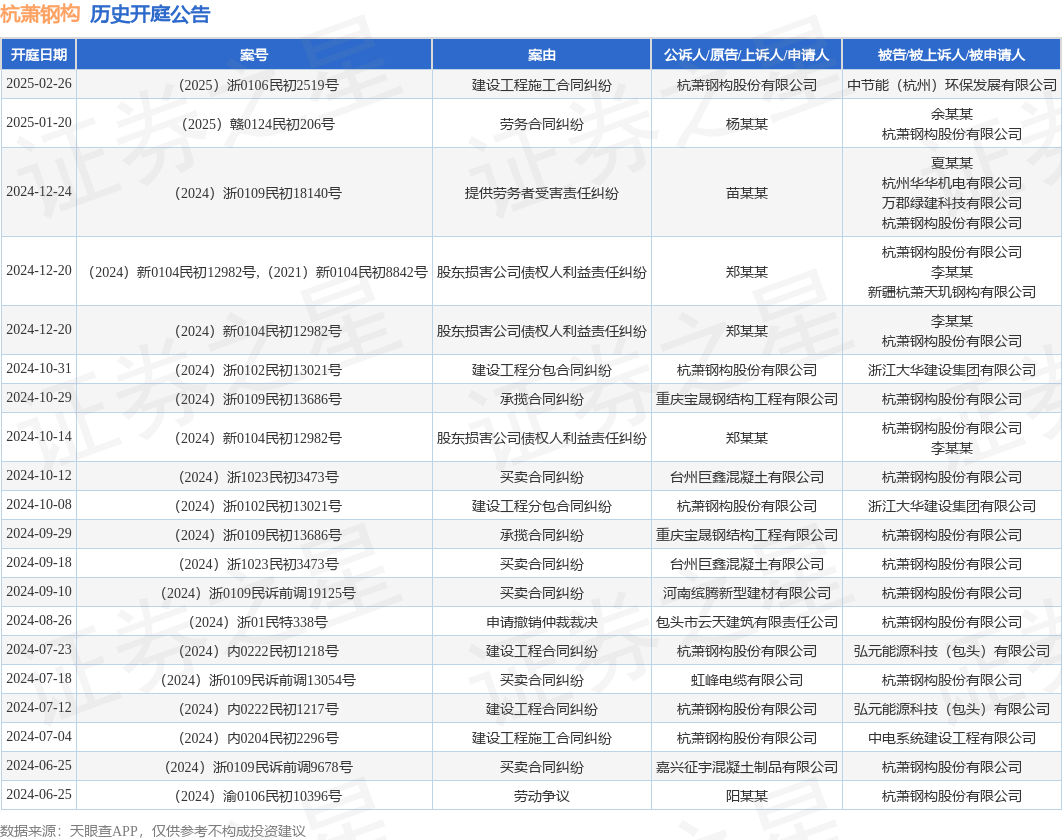Click defendant name "余某某"

point(952,114)
